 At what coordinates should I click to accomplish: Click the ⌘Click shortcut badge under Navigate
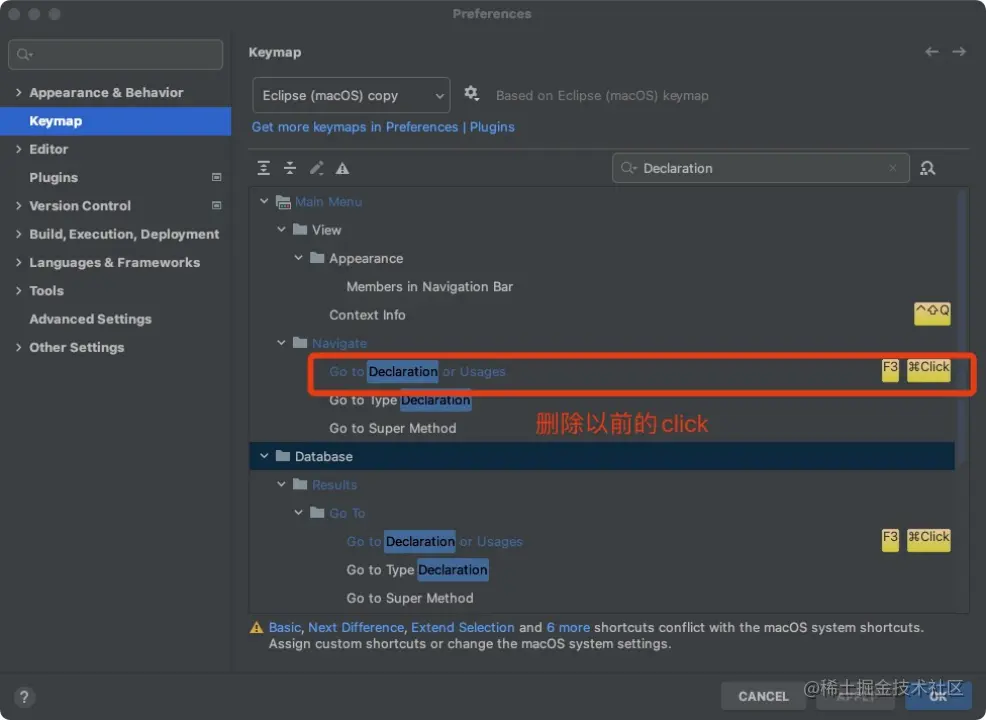coord(929,369)
